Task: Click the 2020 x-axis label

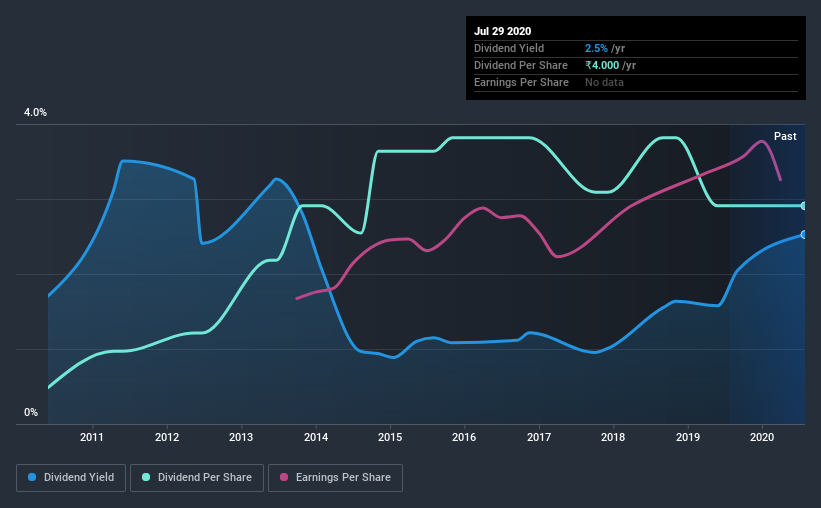Action: 762,437
